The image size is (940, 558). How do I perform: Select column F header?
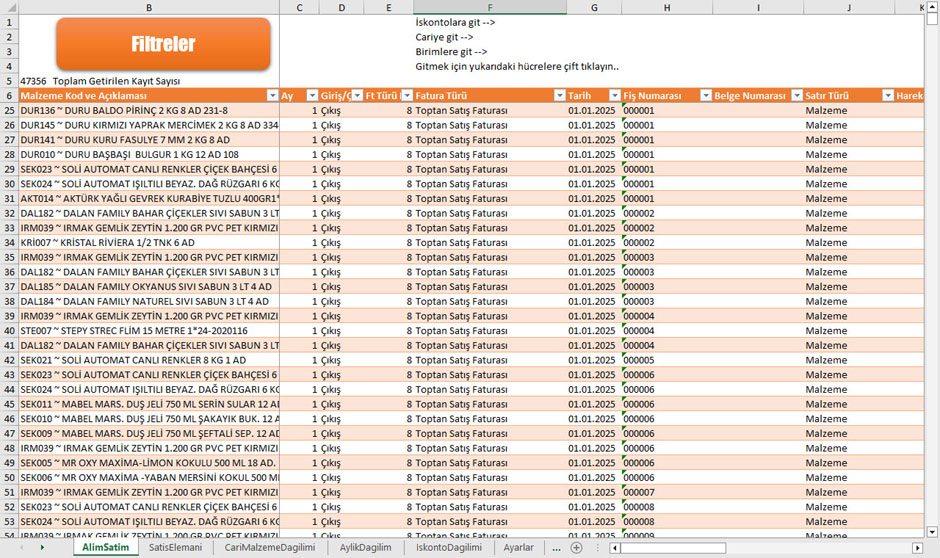pyautogui.click(x=490, y=7)
